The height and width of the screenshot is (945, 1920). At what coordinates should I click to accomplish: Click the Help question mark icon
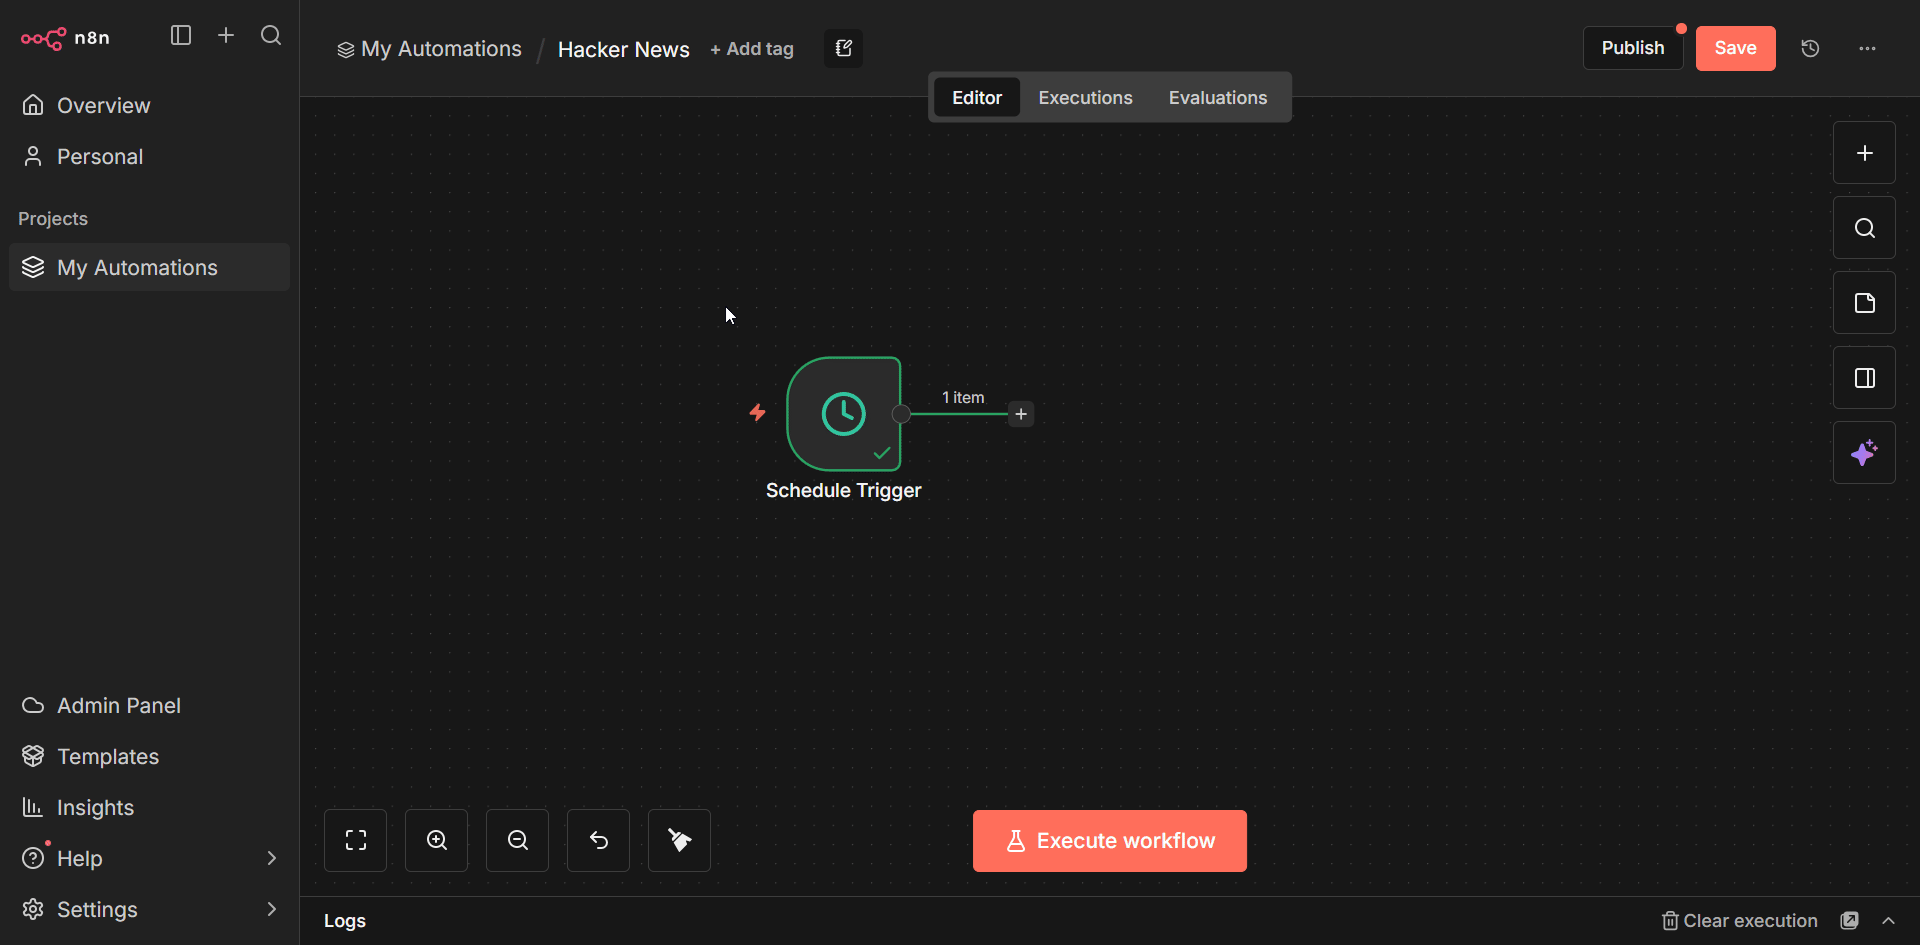point(33,858)
